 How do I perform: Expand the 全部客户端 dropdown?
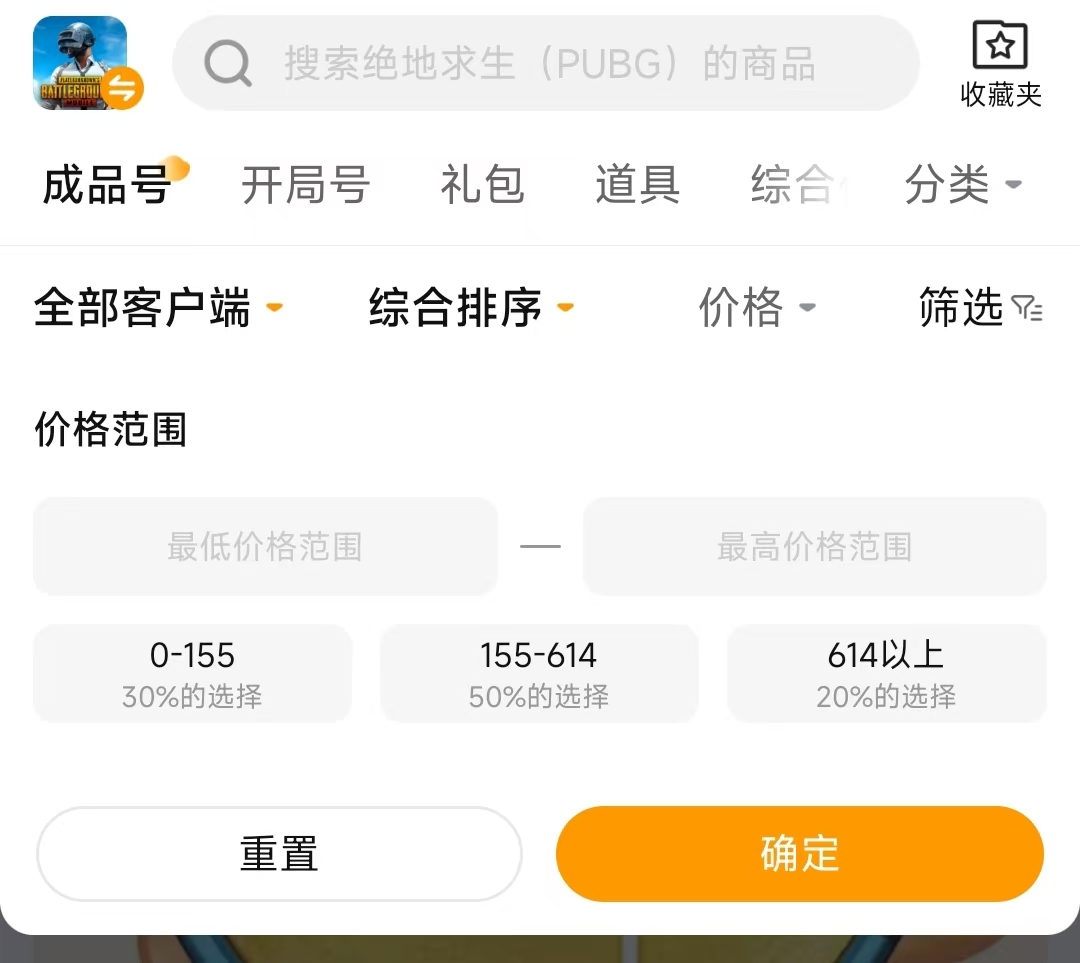pos(158,307)
